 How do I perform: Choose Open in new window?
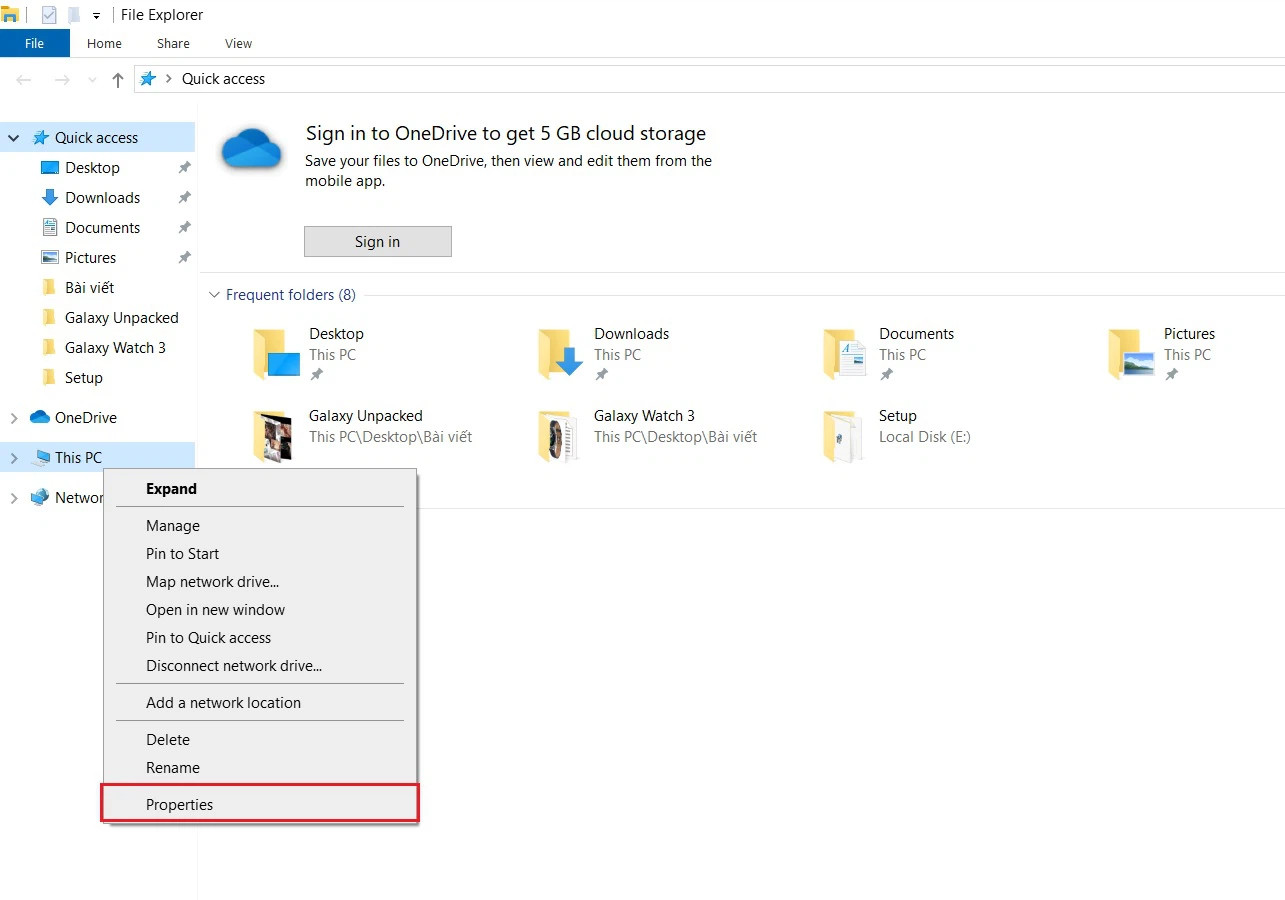pyautogui.click(x=260, y=610)
